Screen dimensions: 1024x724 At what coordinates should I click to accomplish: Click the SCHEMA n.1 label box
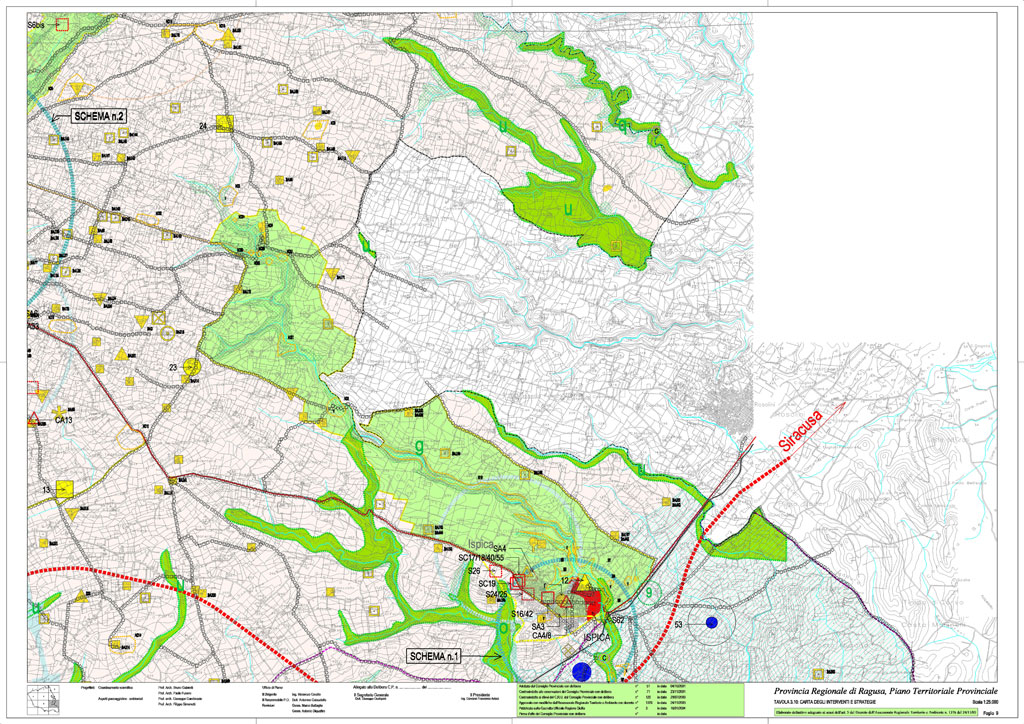(449, 655)
